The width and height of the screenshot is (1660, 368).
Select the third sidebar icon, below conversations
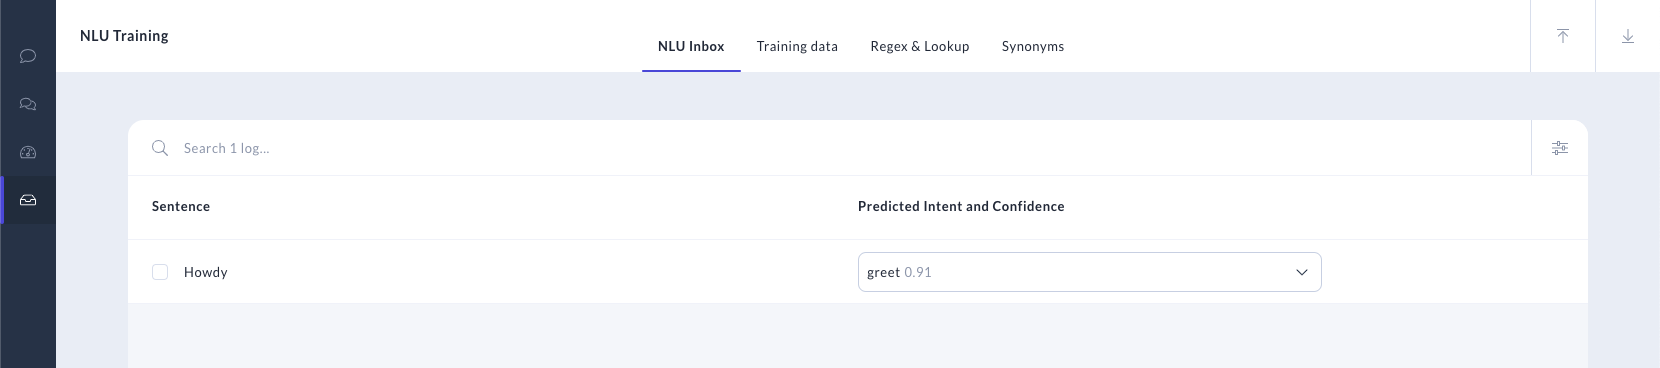(x=28, y=152)
